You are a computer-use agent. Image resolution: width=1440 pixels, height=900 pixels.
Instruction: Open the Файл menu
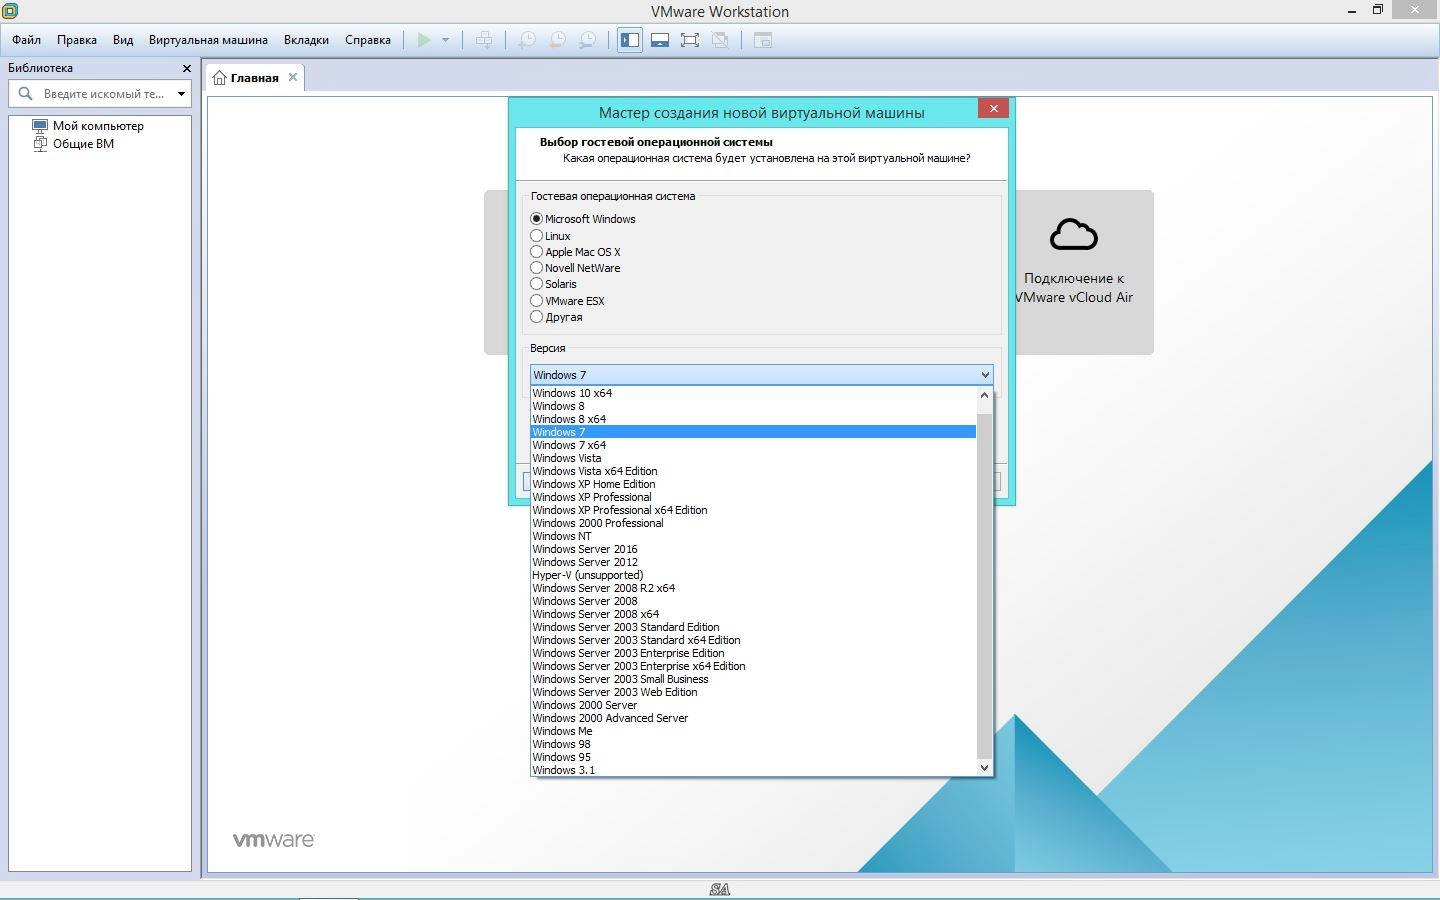pyautogui.click(x=27, y=40)
